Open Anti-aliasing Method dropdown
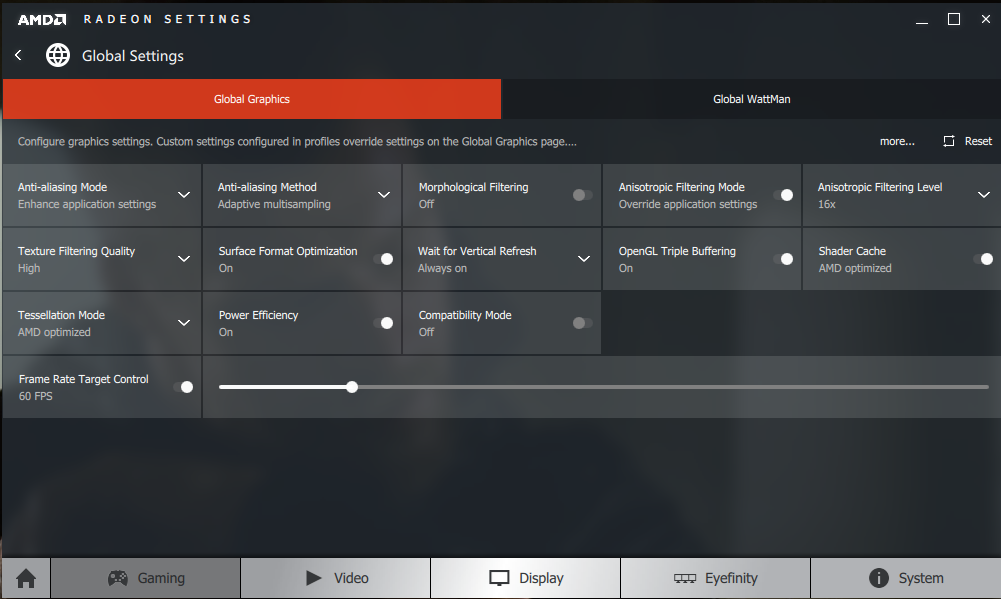This screenshot has height=599, width=1001. (x=384, y=195)
